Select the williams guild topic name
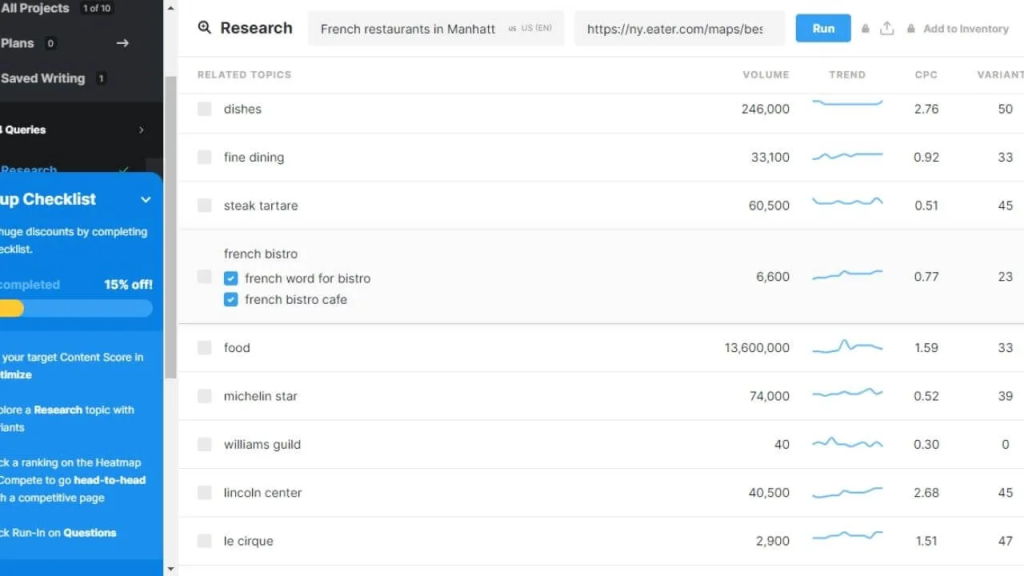The height and width of the screenshot is (576, 1024). tap(262, 445)
